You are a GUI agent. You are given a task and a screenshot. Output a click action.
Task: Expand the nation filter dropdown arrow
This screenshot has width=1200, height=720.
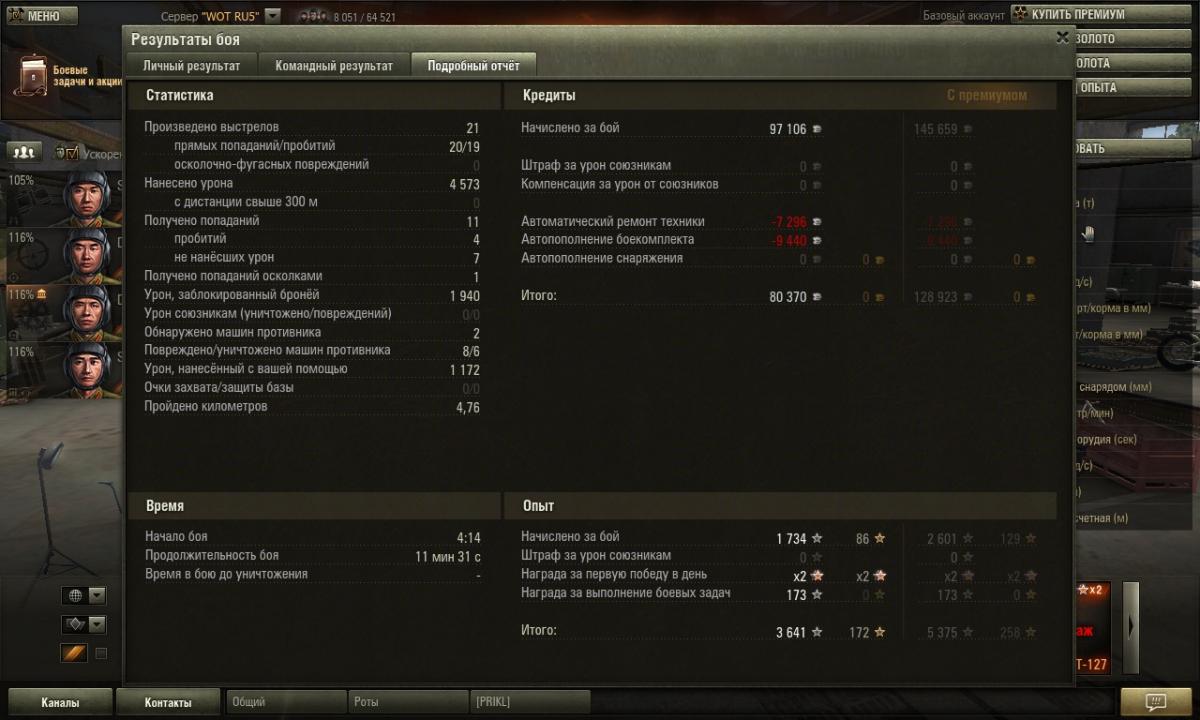(x=97, y=596)
